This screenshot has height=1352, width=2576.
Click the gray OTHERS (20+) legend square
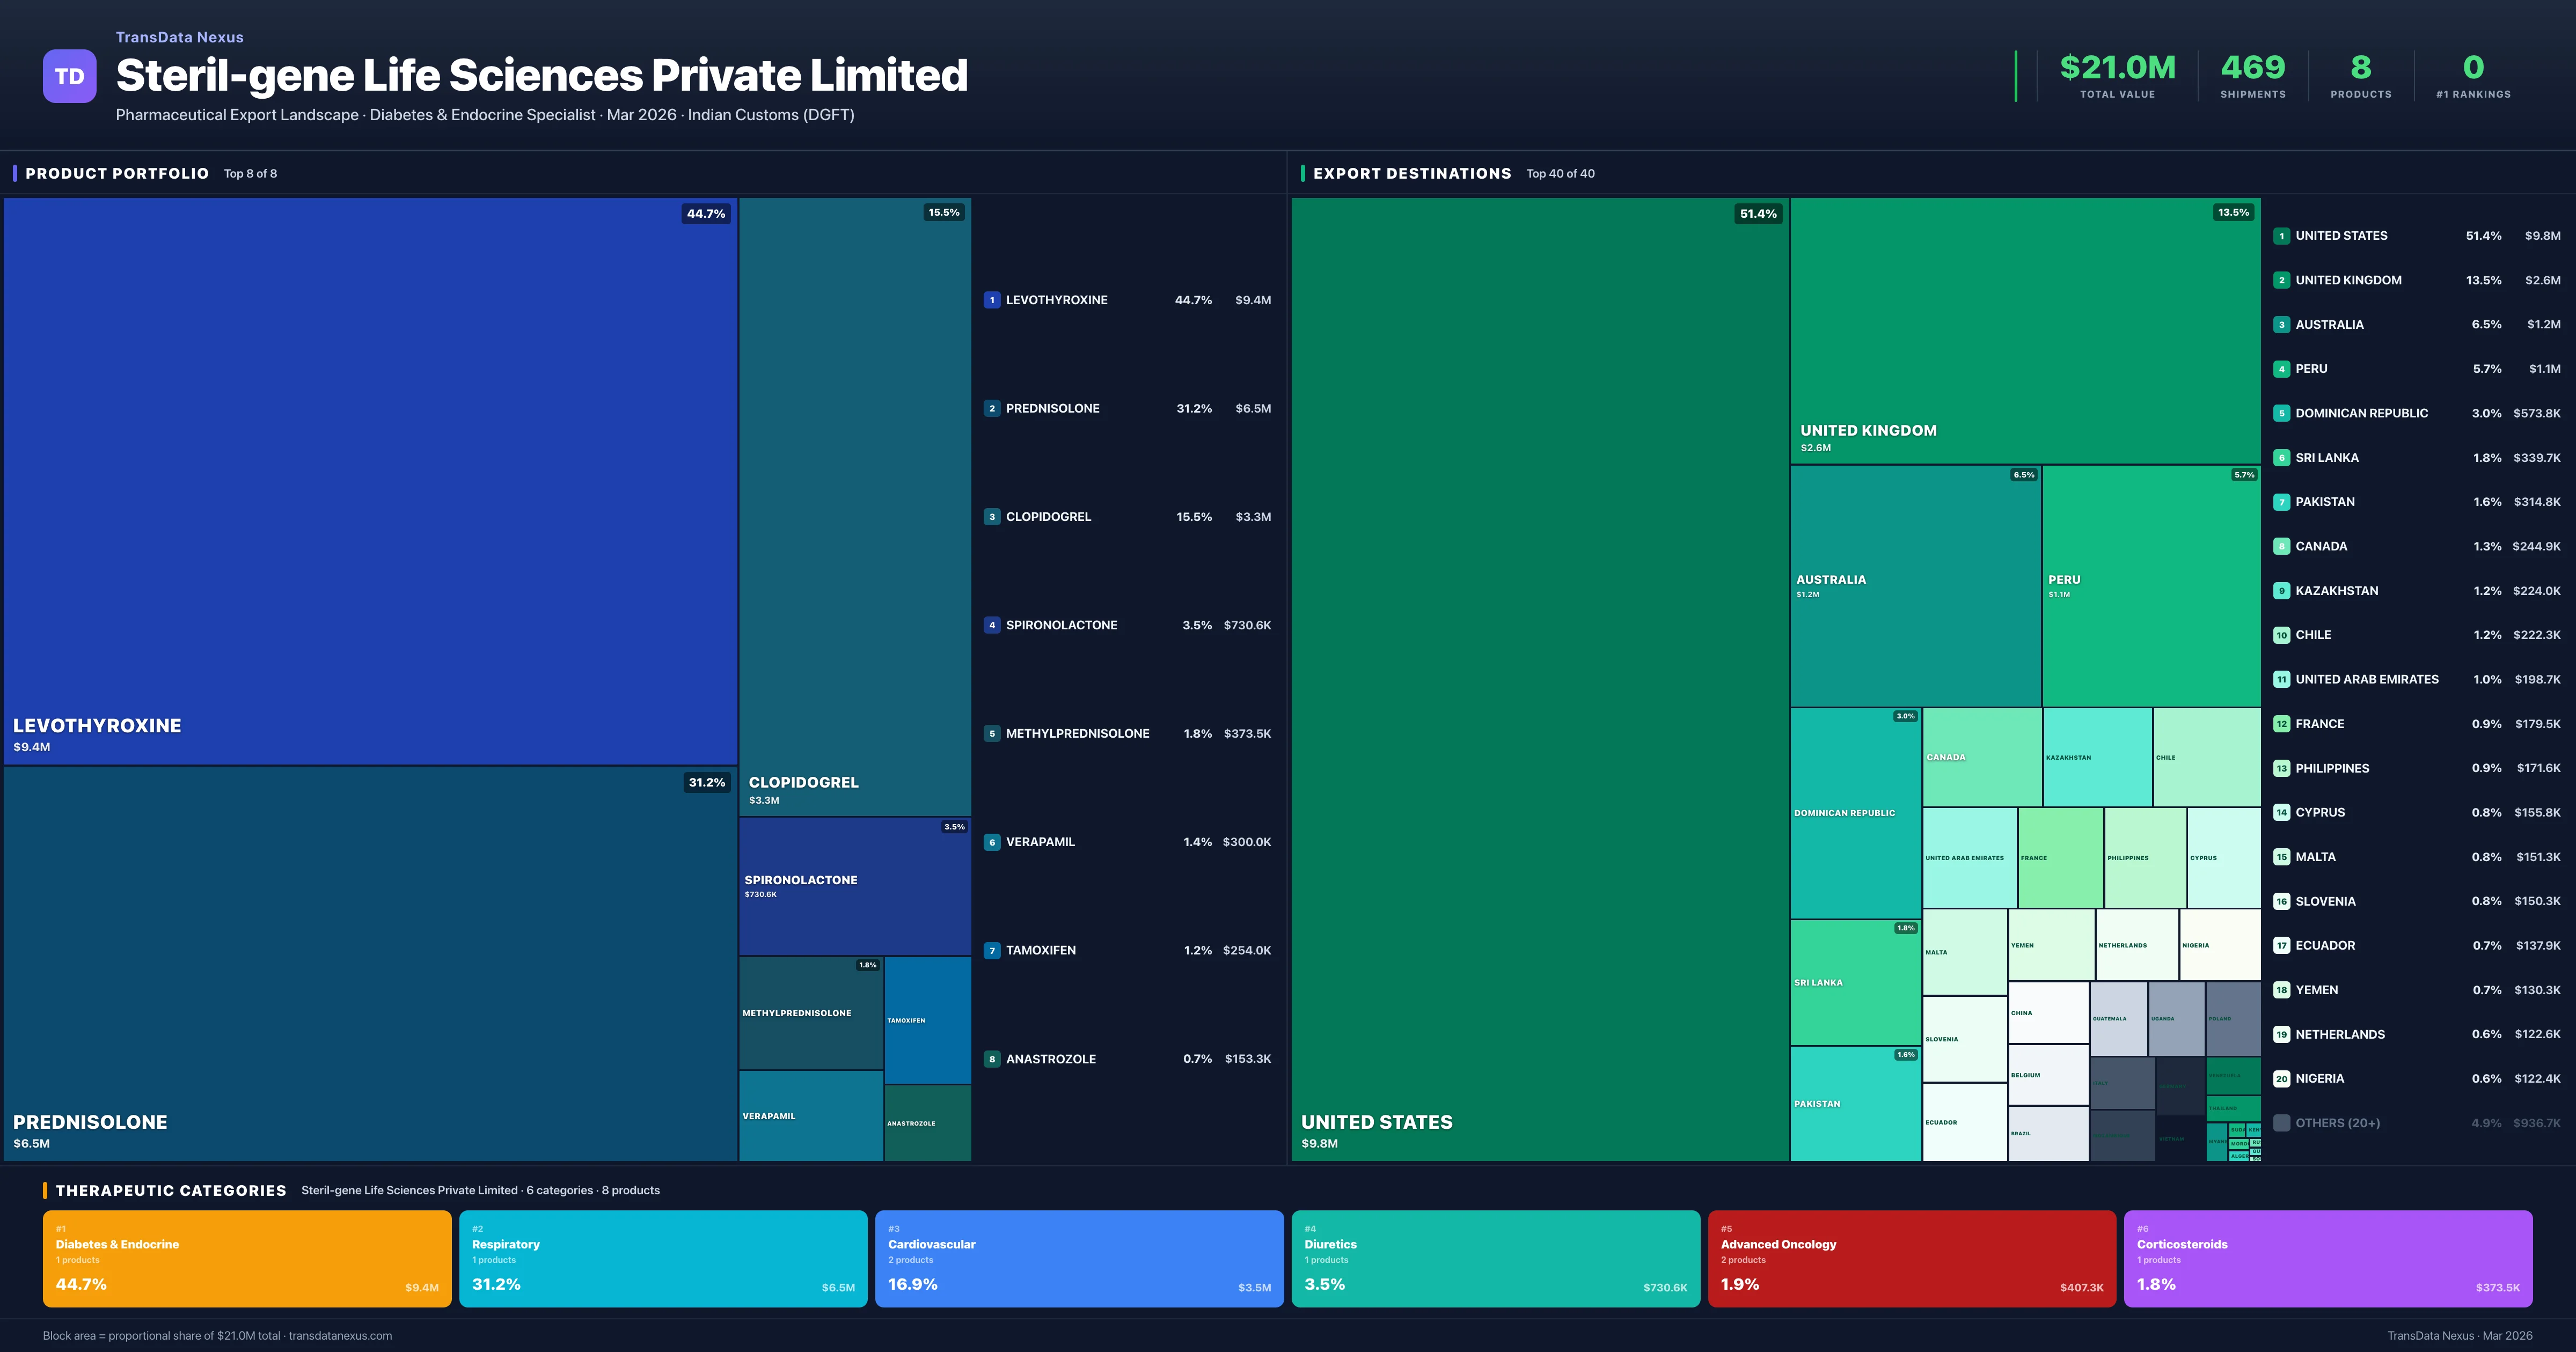(x=2281, y=1123)
